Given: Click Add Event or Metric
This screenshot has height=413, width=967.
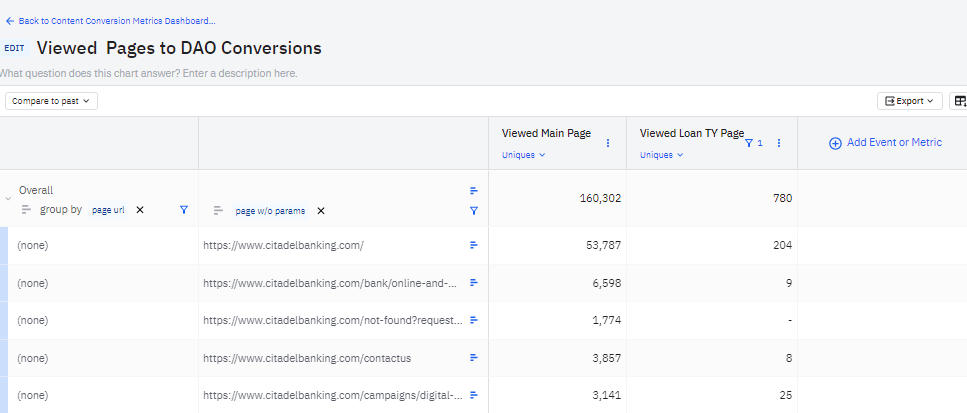Looking at the screenshot, I should click(885, 143).
